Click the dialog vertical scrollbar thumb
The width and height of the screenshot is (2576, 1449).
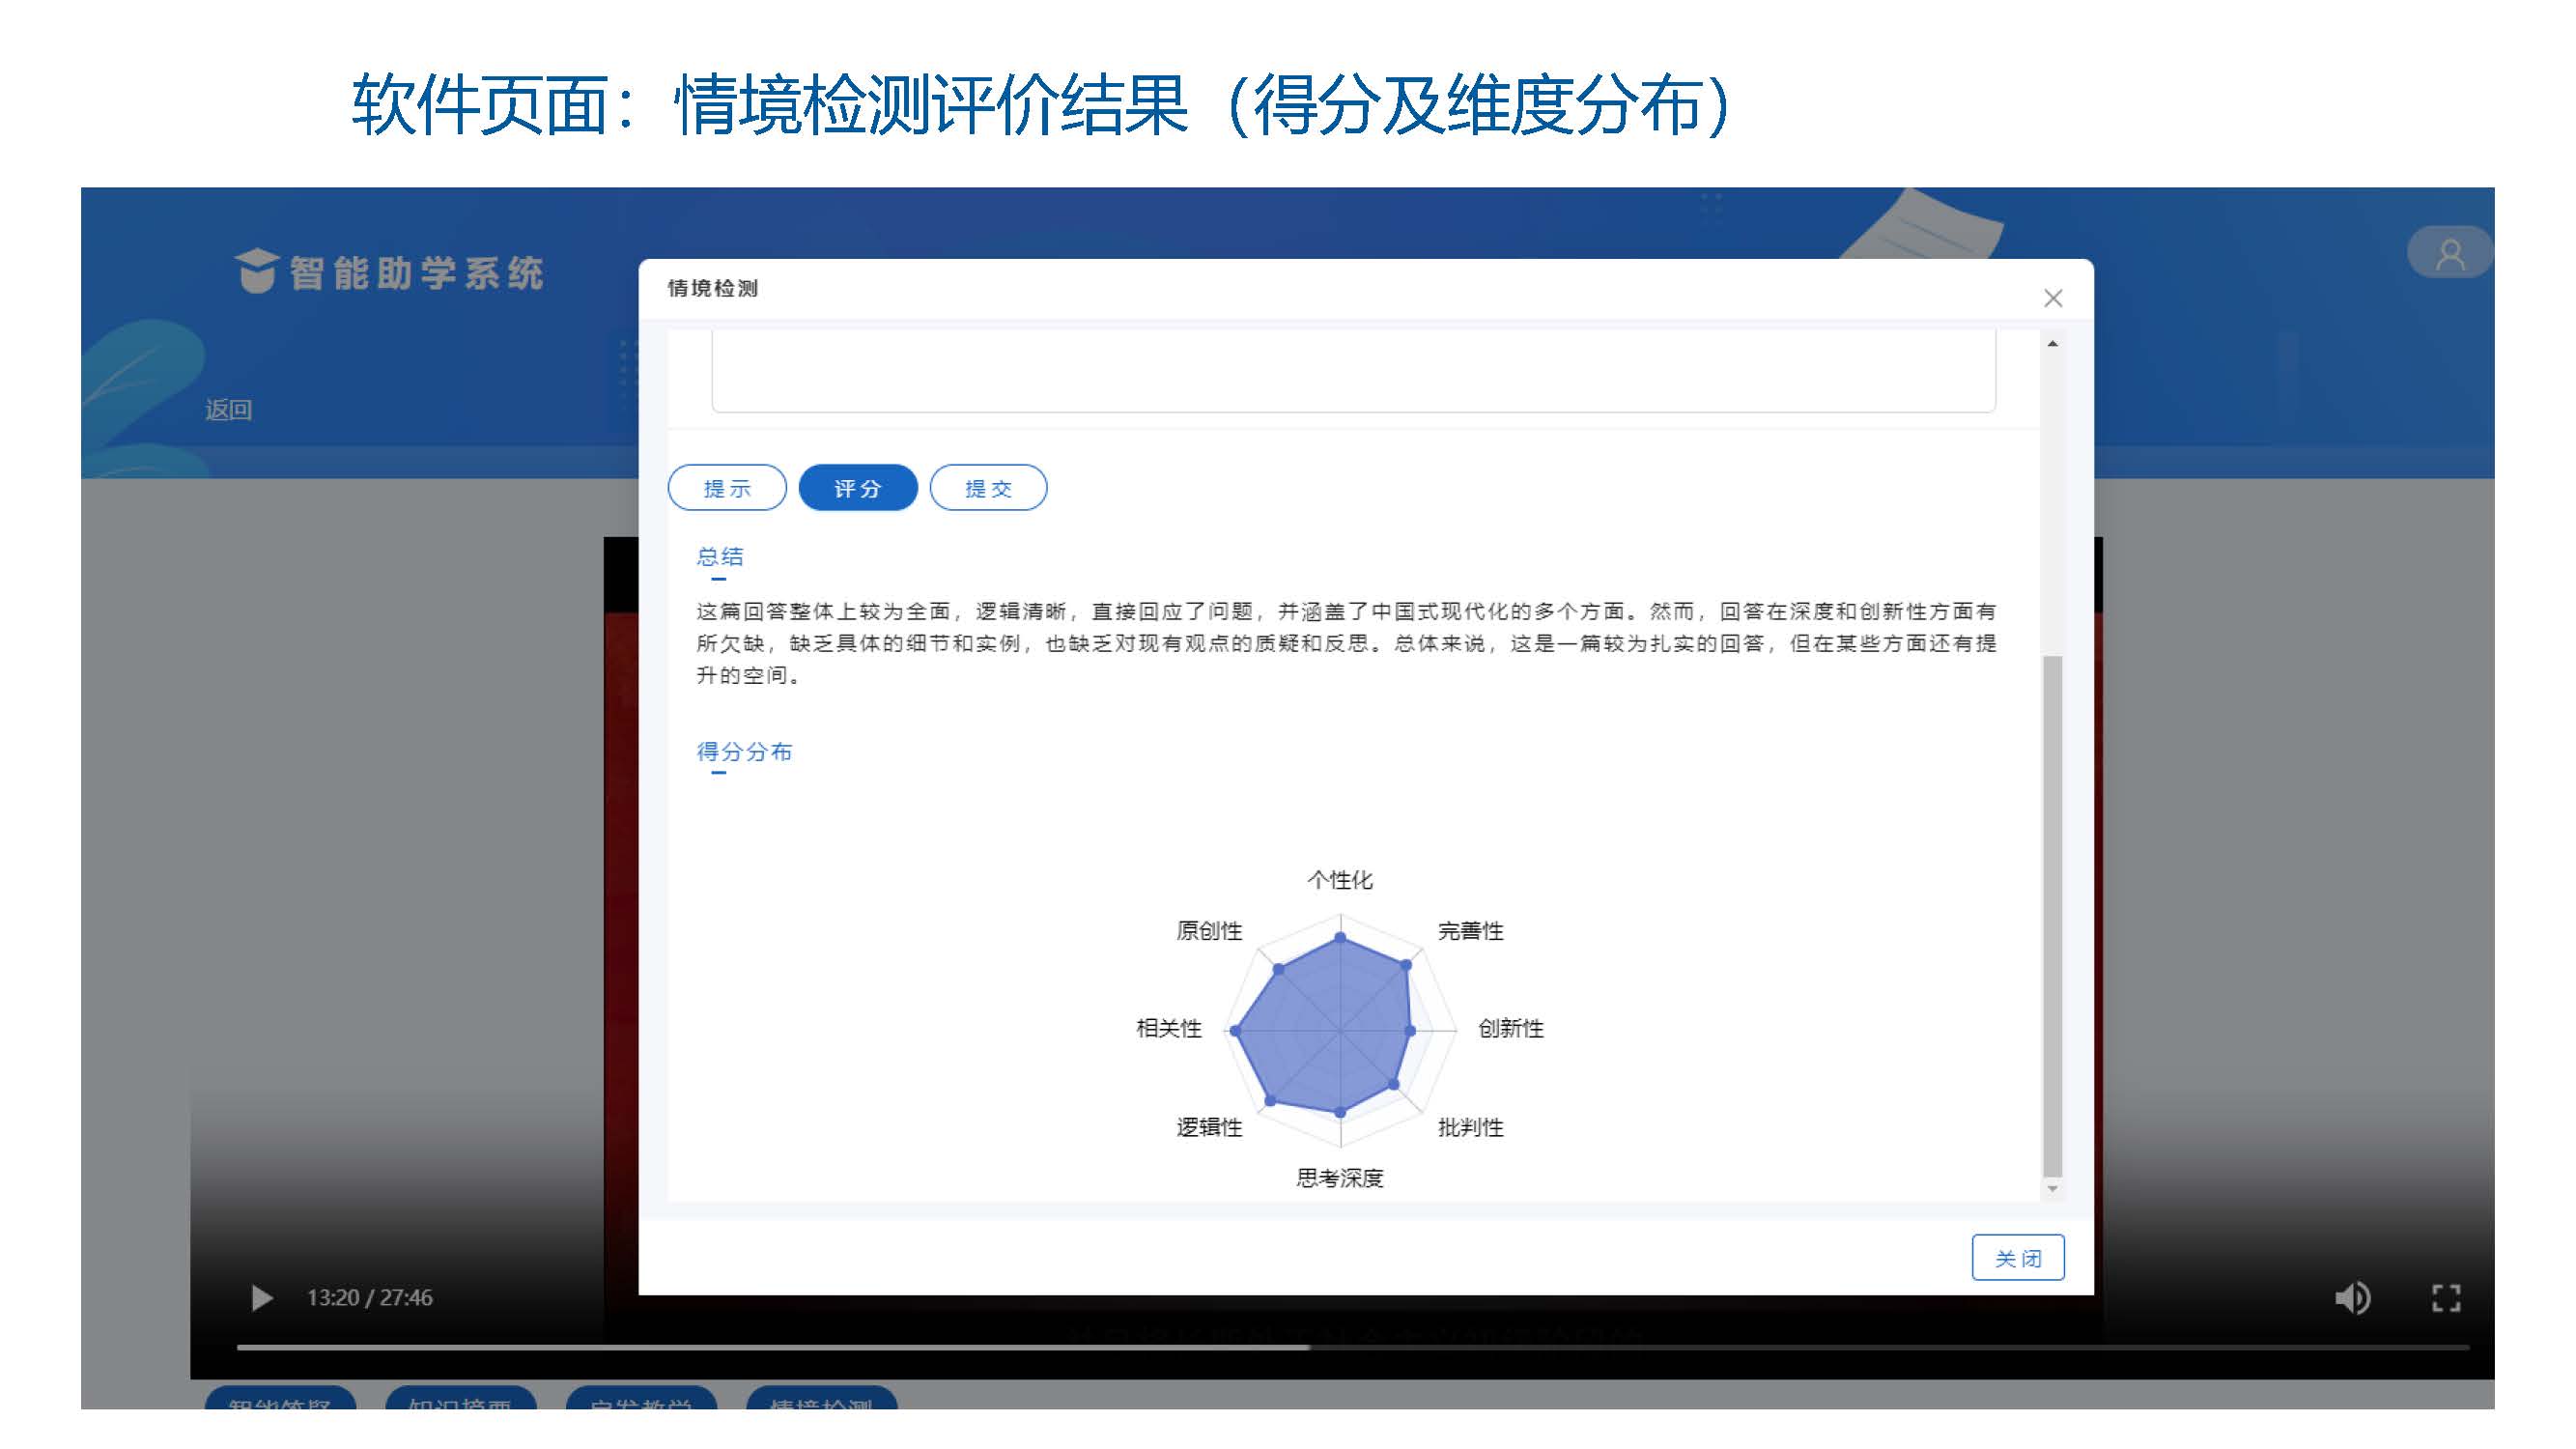tap(2052, 916)
